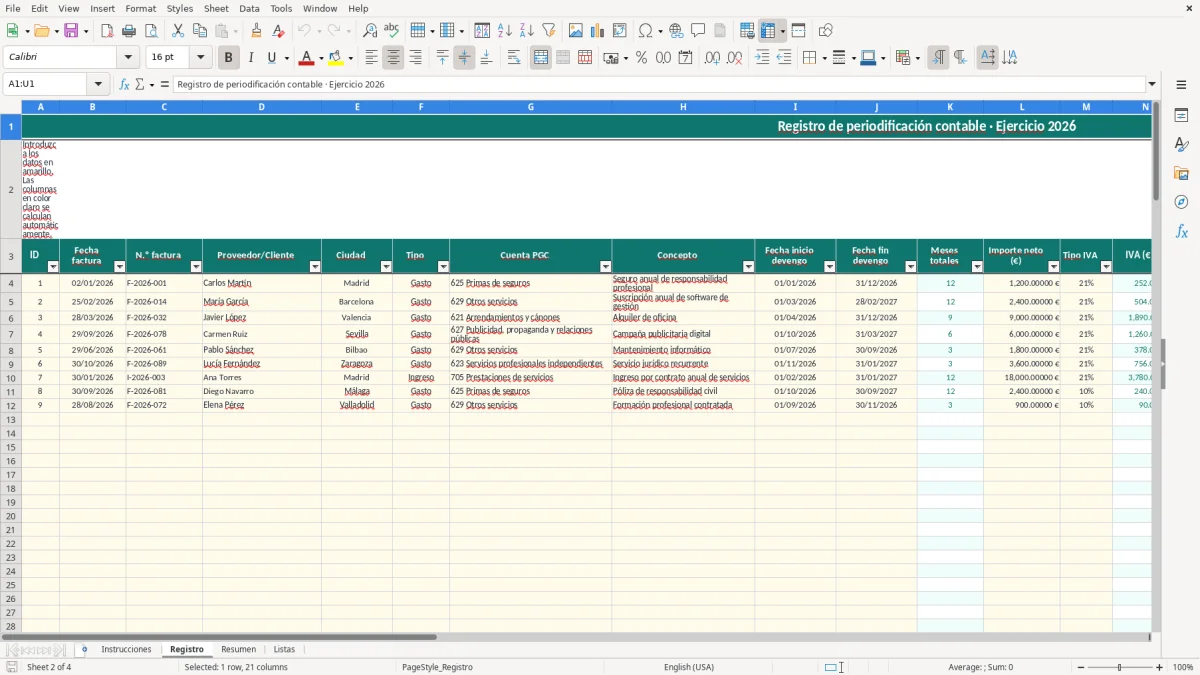Open Find & Replace icon
Viewport: 1200px width, 675px height.
(x=370, y=31)
